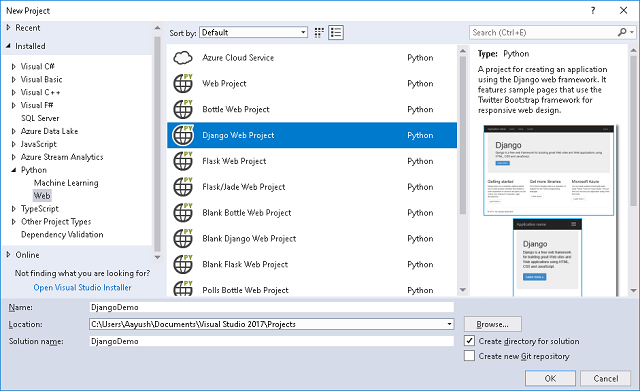
Task: Click the search magnifier icon
Action: click(x=622, y=32)
